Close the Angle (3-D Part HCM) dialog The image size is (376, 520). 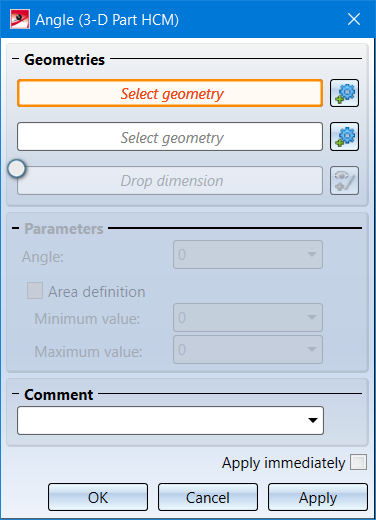pos(354,19)
